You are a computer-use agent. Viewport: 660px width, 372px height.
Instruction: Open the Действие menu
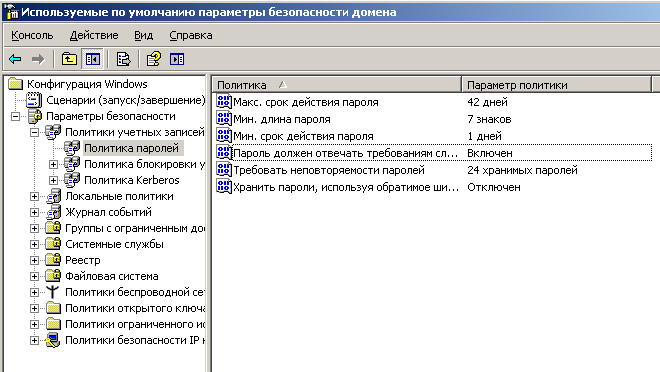pos(94,35)
